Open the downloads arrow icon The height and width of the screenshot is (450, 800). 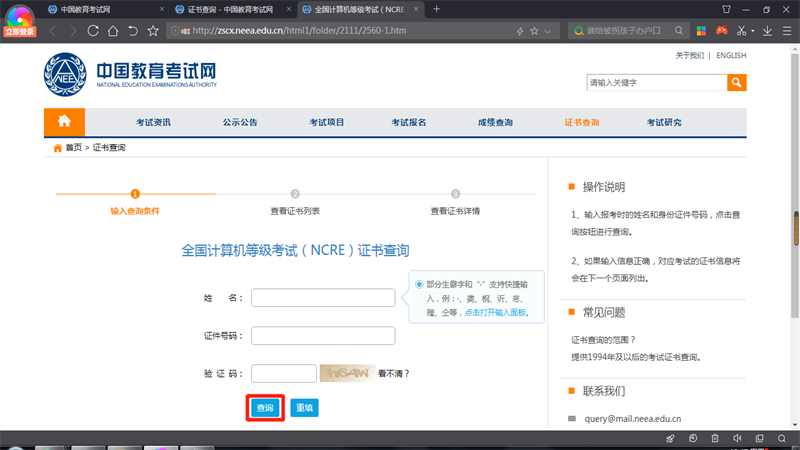(x=767, y=31)
